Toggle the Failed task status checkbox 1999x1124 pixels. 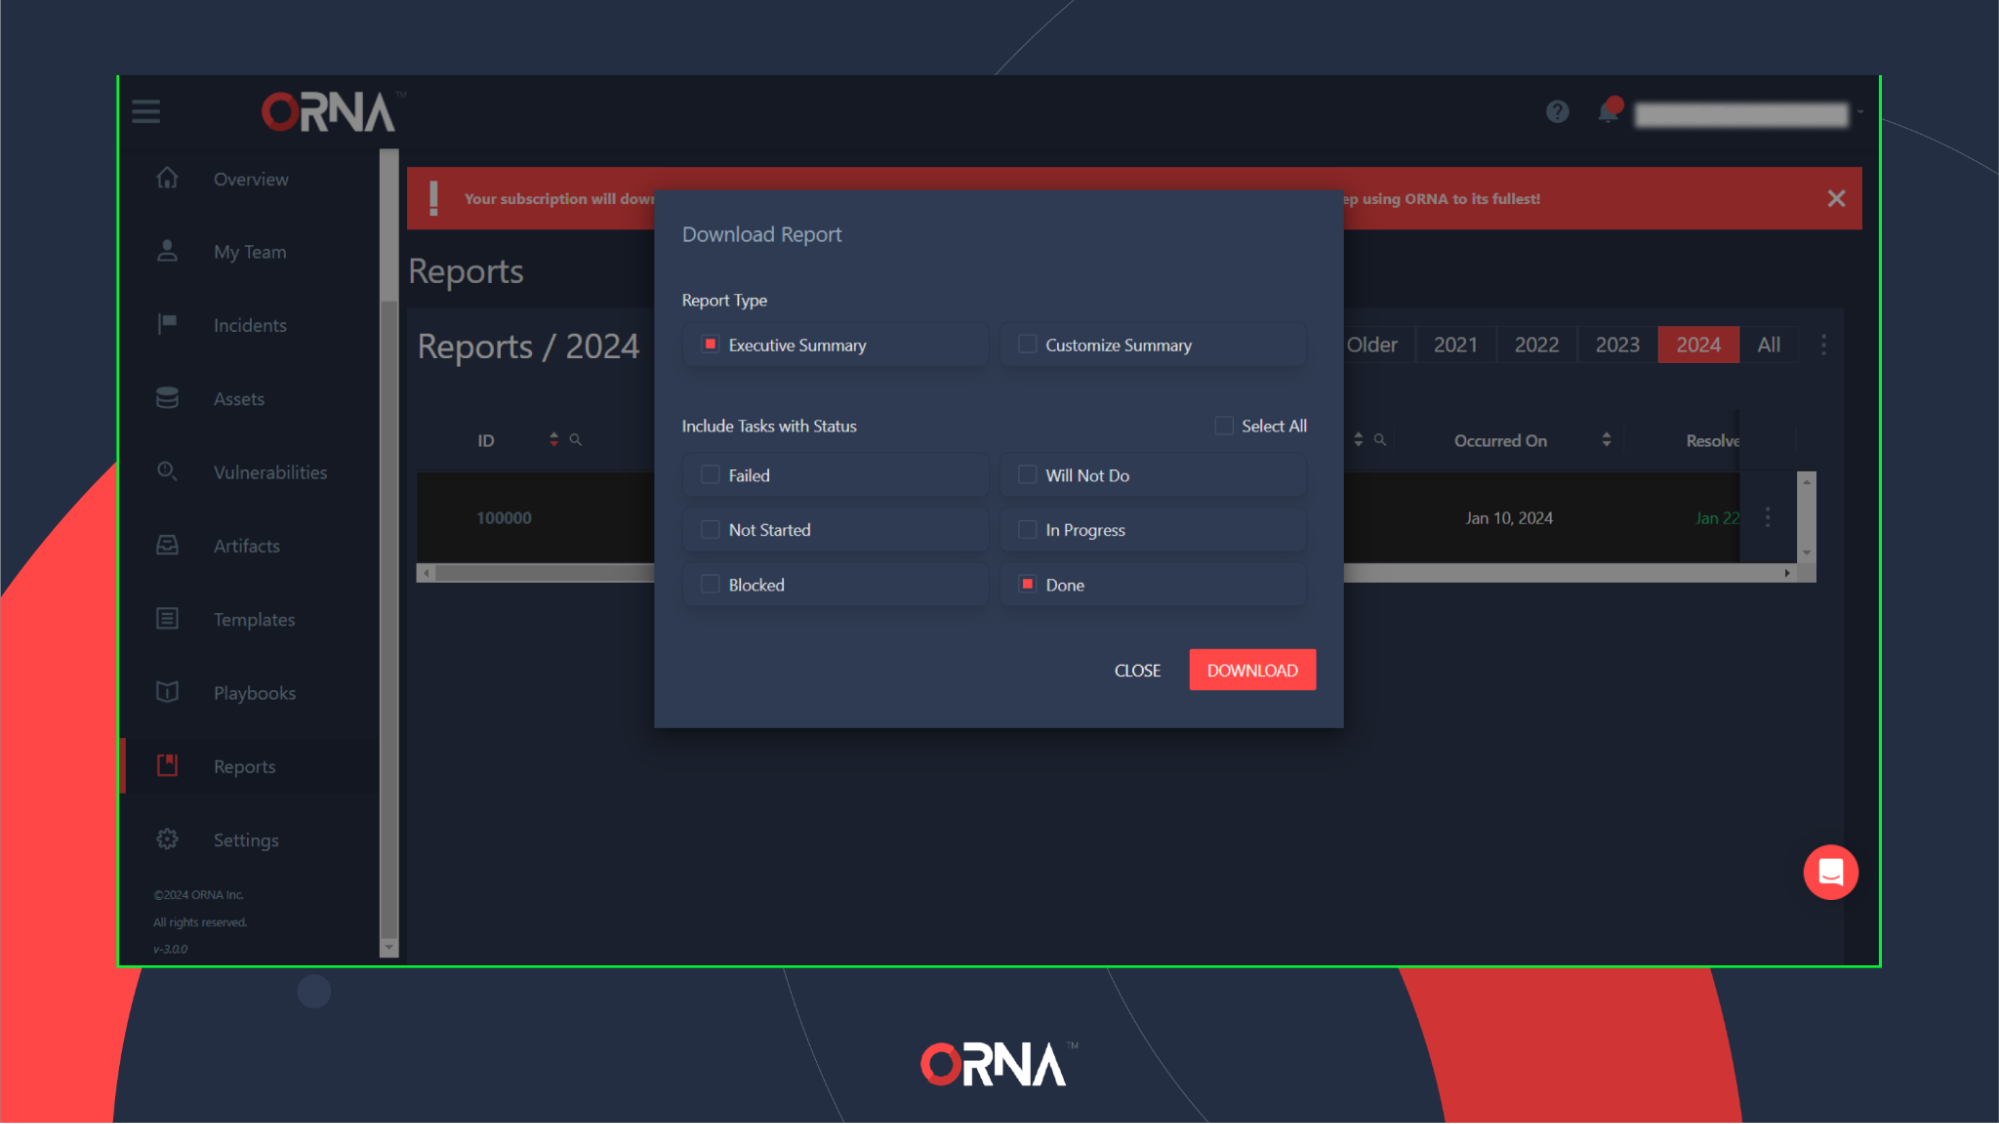(710, 473)
